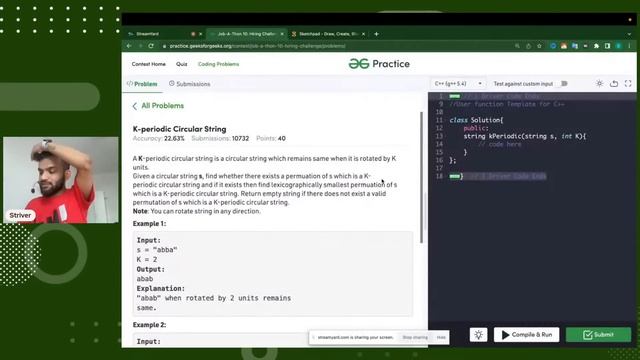Image resolution: width=640 pixels, height=360 pixels.
Task: Click the address bar URL
Action: point(258,46)
